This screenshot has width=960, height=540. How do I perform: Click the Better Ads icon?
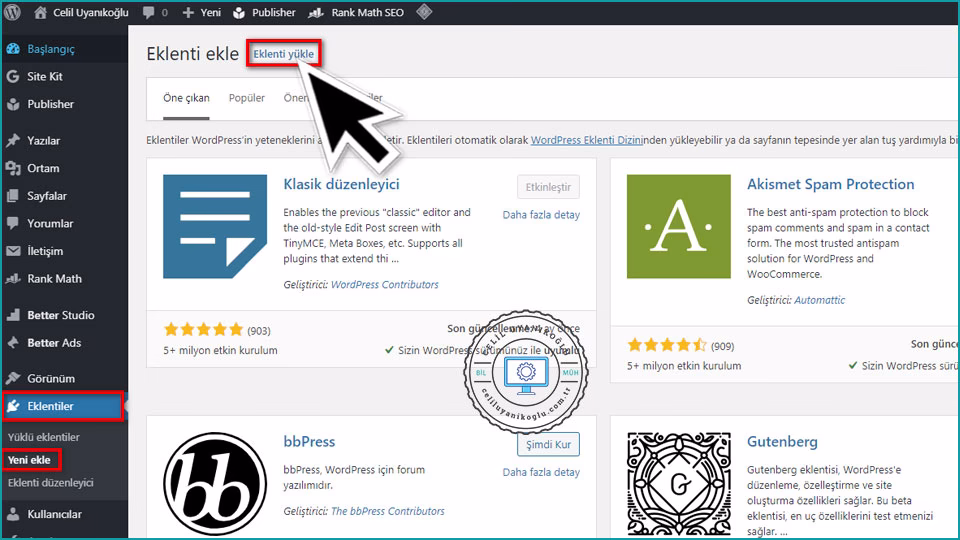(x=13, y=343)
